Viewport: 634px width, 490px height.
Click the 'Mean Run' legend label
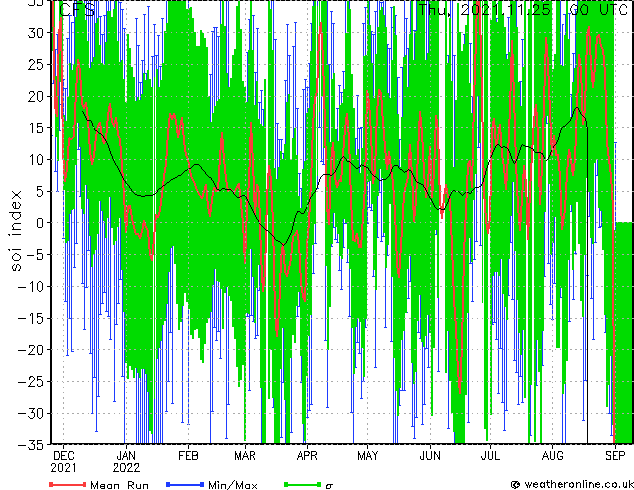[x=120, y=485]
